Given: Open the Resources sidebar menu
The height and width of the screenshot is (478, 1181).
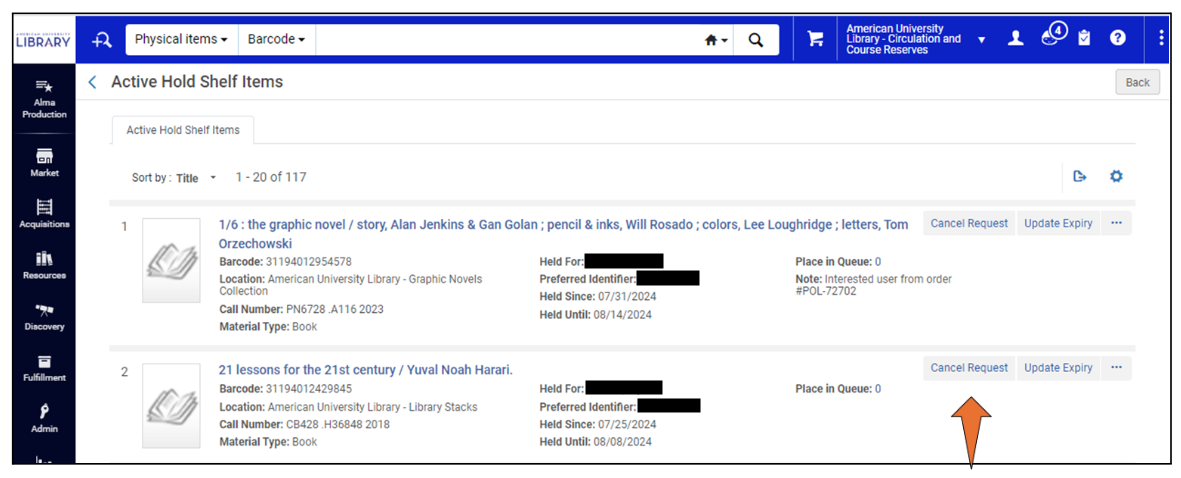Looking at the screenshot, I should pyautogui.click(x=44, y=265).
